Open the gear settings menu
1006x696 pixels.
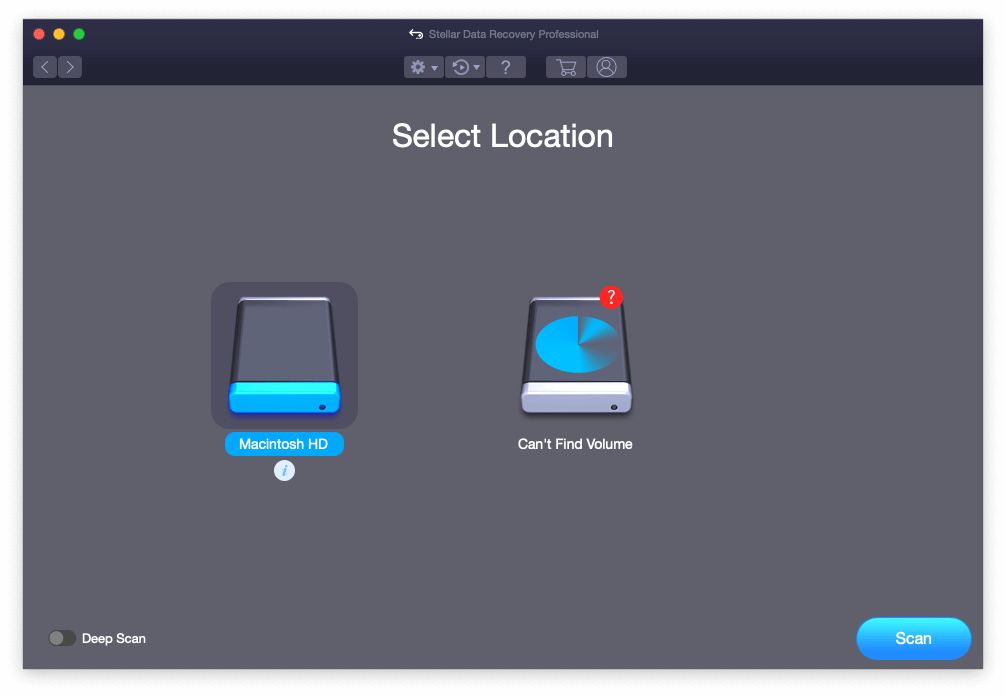(x=423, y=67)
